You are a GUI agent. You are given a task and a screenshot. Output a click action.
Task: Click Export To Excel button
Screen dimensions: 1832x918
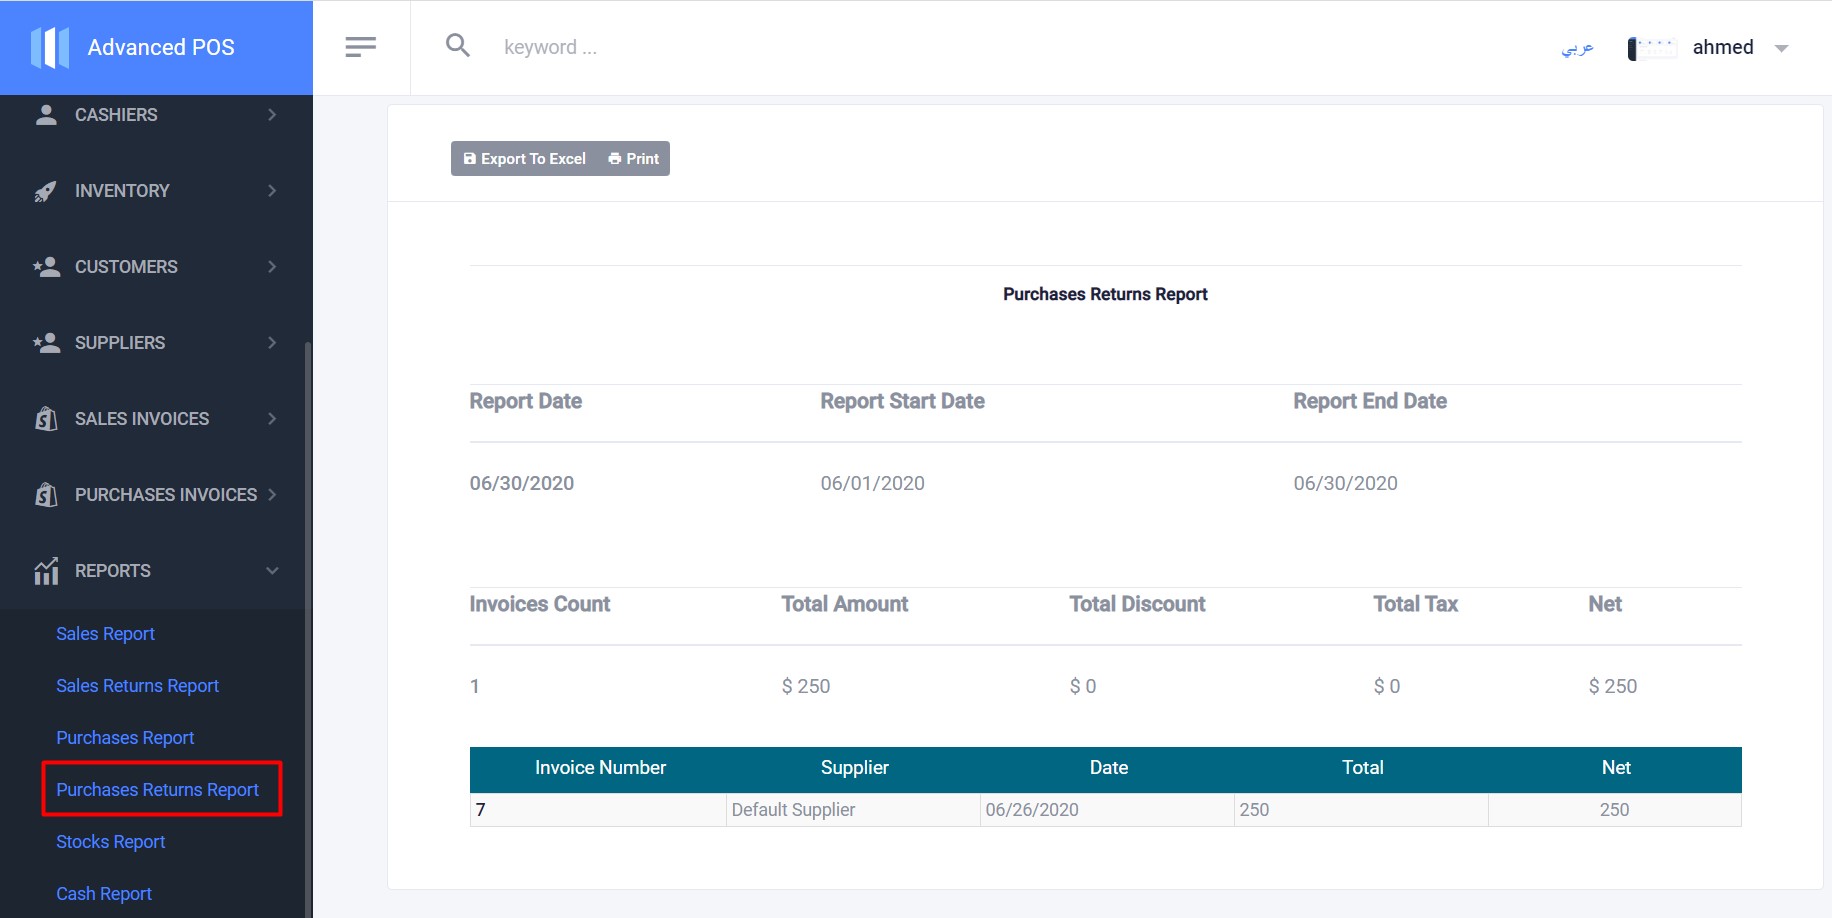[x=525, y=159]
